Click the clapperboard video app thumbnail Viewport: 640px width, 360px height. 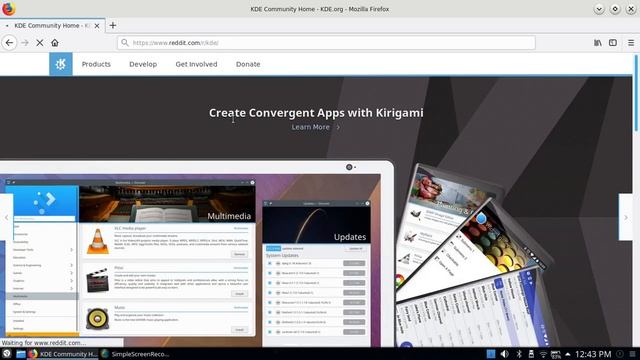pyautogui.click(x=98, y=280)
